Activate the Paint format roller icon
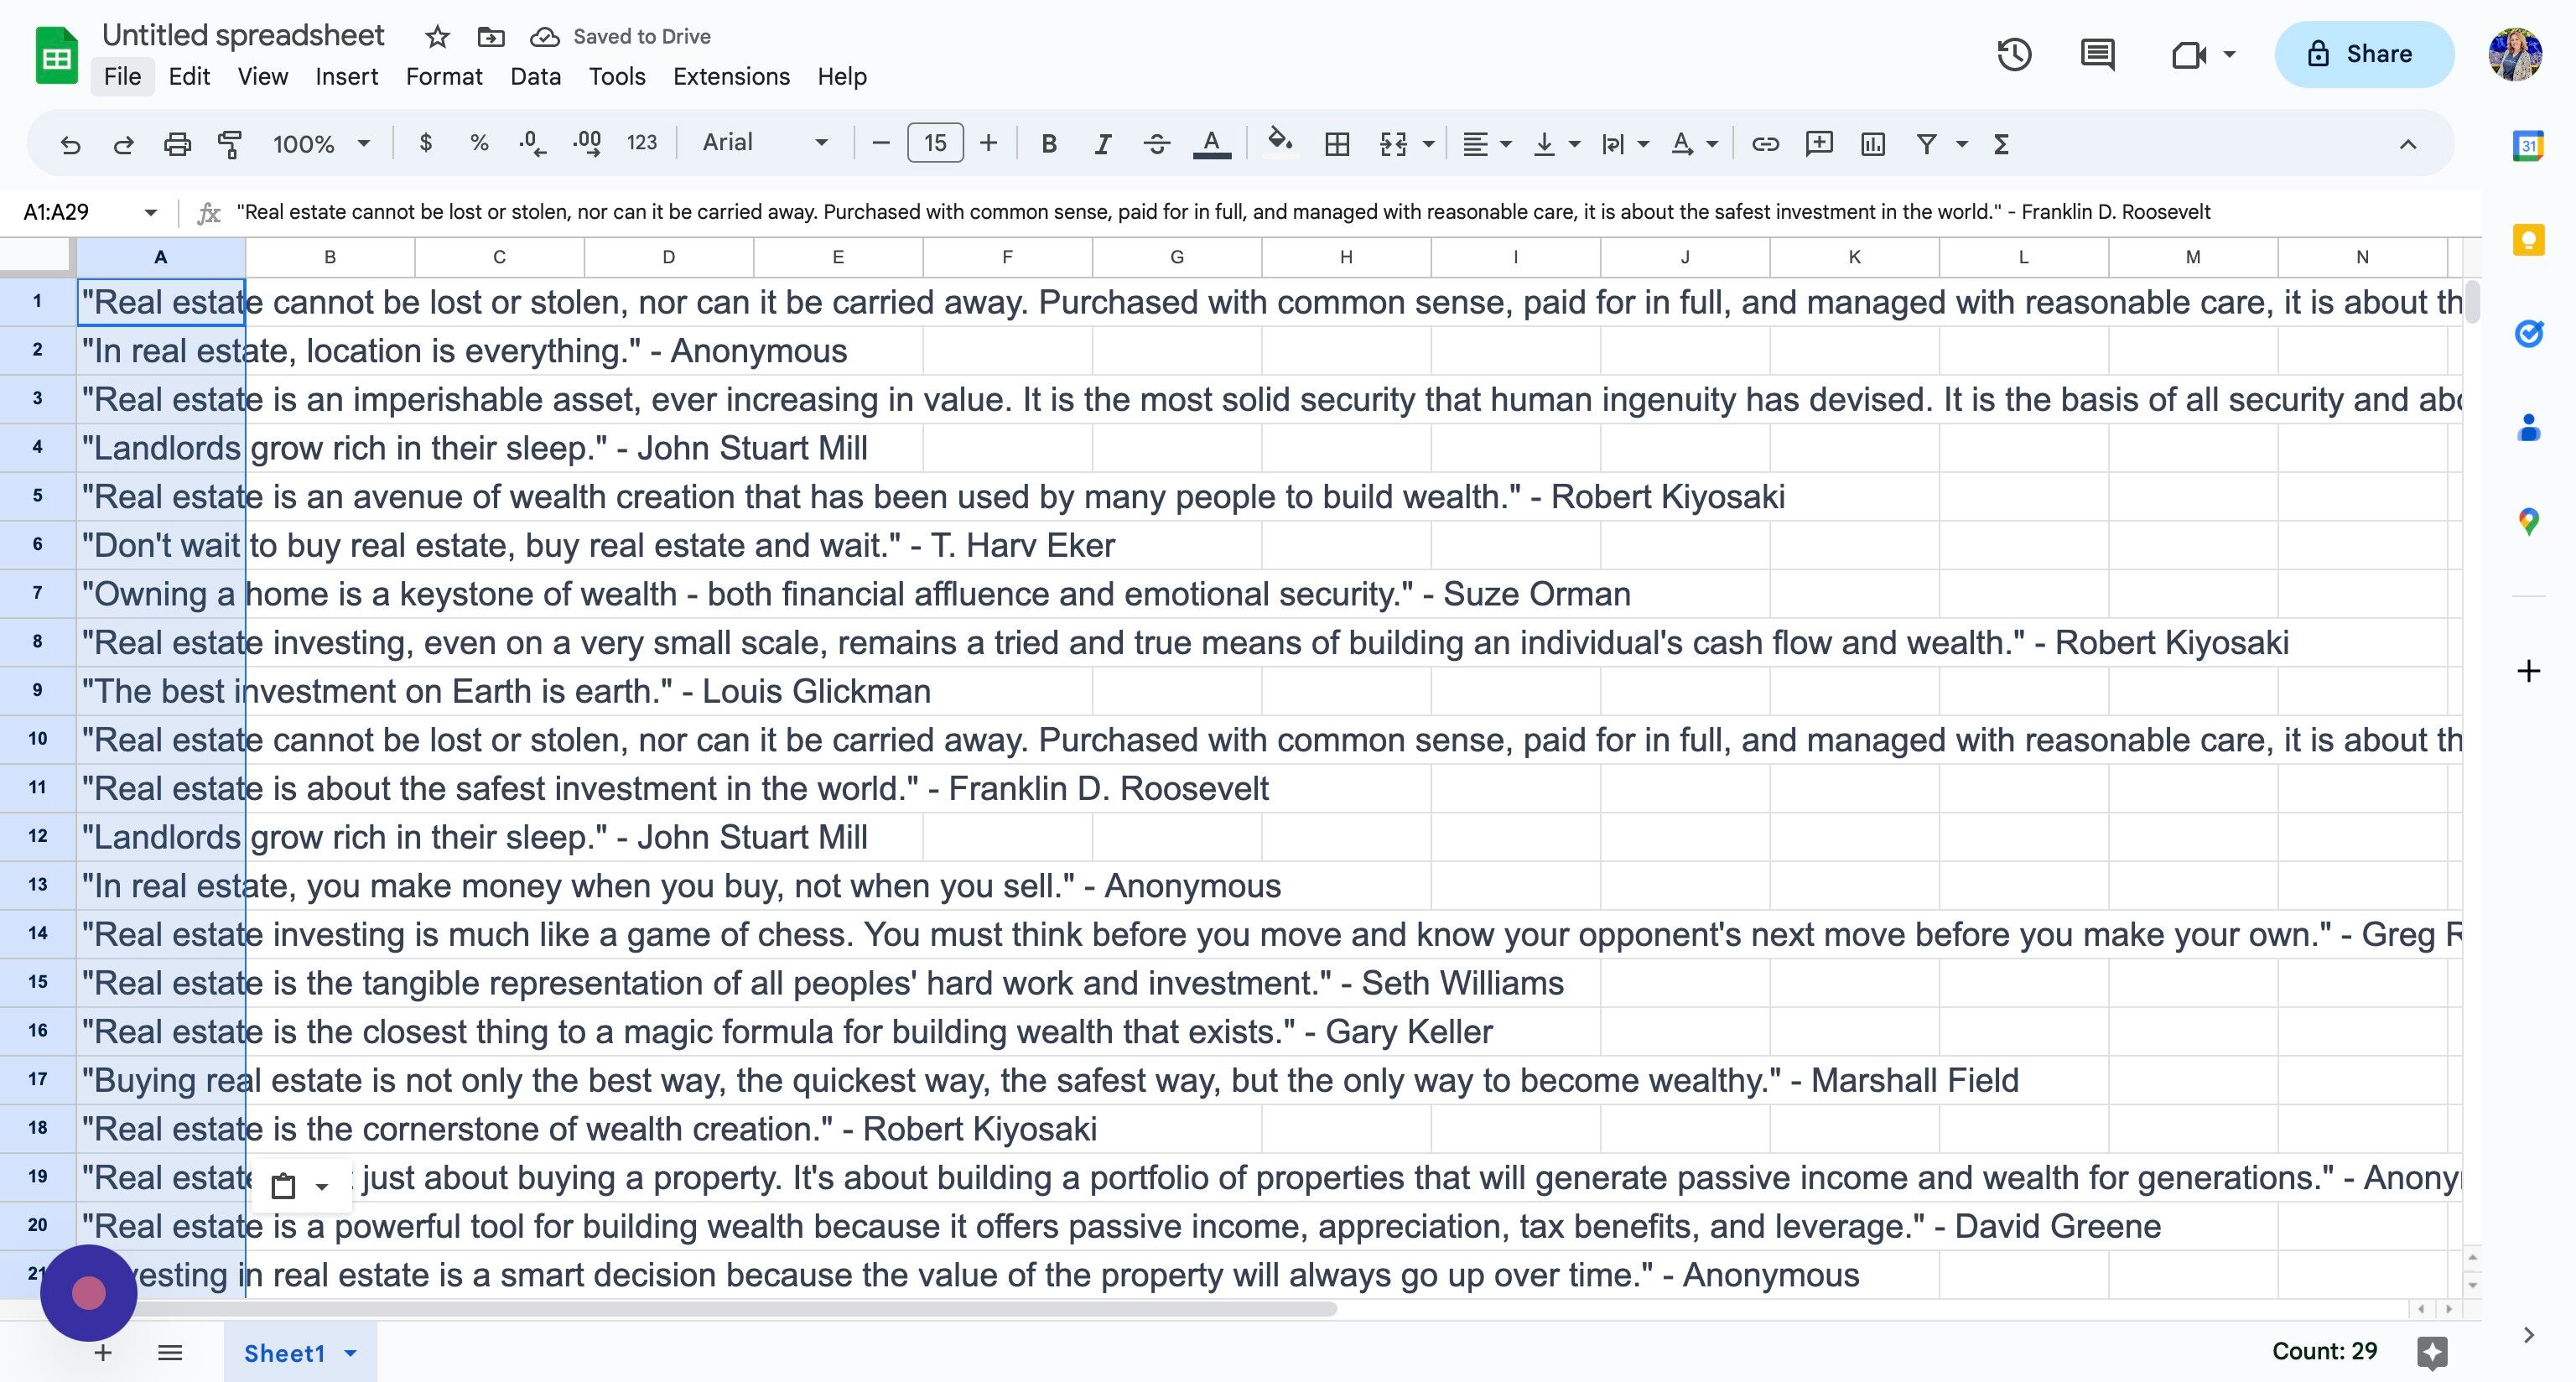The image size is (2576, 1382). pyautogui.click(x=230, y=144)
